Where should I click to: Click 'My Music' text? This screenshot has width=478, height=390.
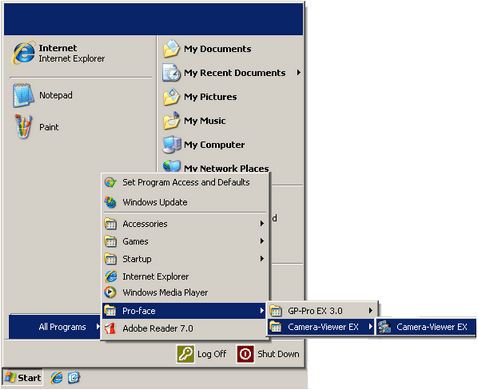(205, 121)
